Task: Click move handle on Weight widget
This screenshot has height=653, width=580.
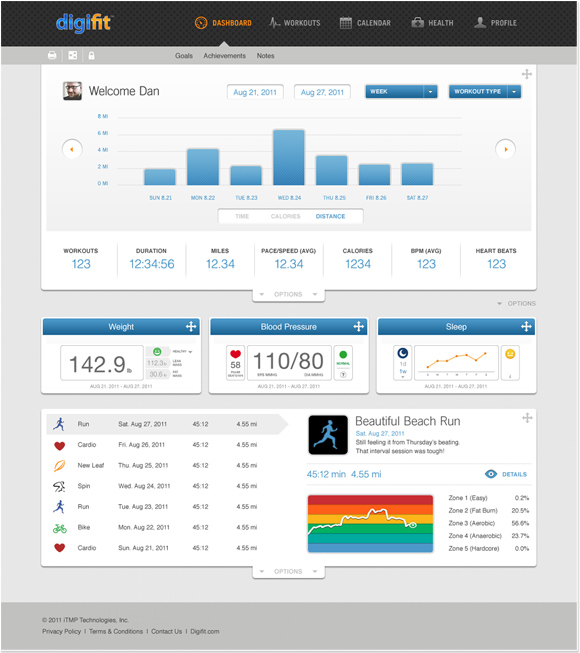Action: point(191,326)
